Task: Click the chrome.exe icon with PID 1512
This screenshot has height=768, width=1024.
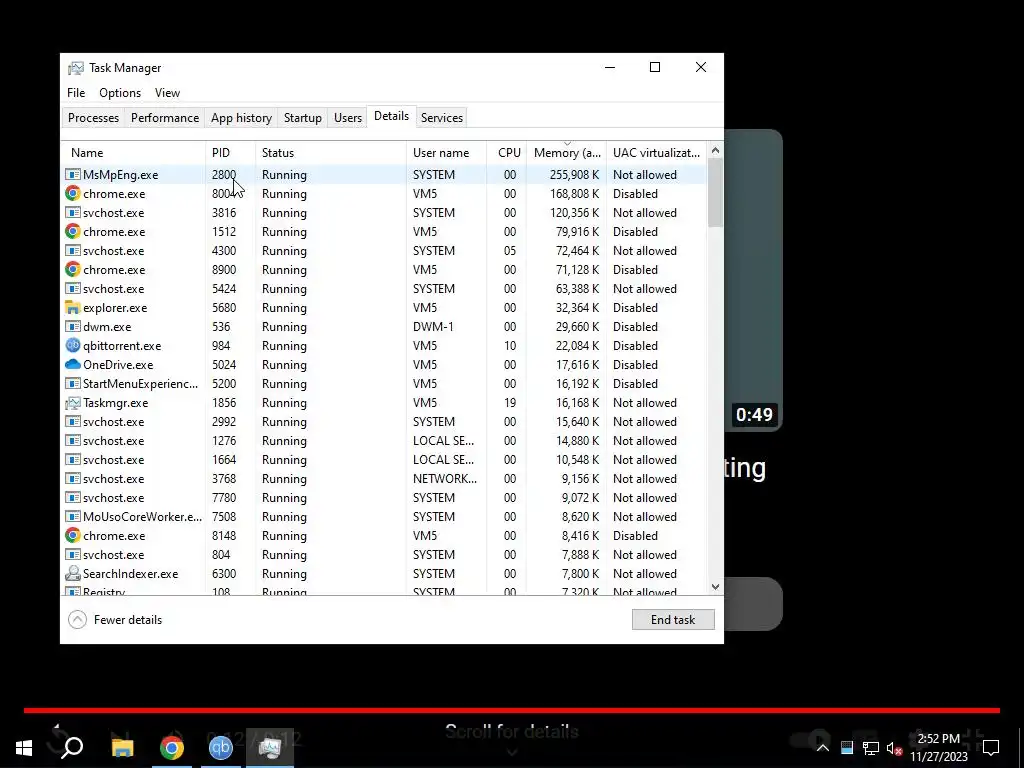Action: coord(72,231)
